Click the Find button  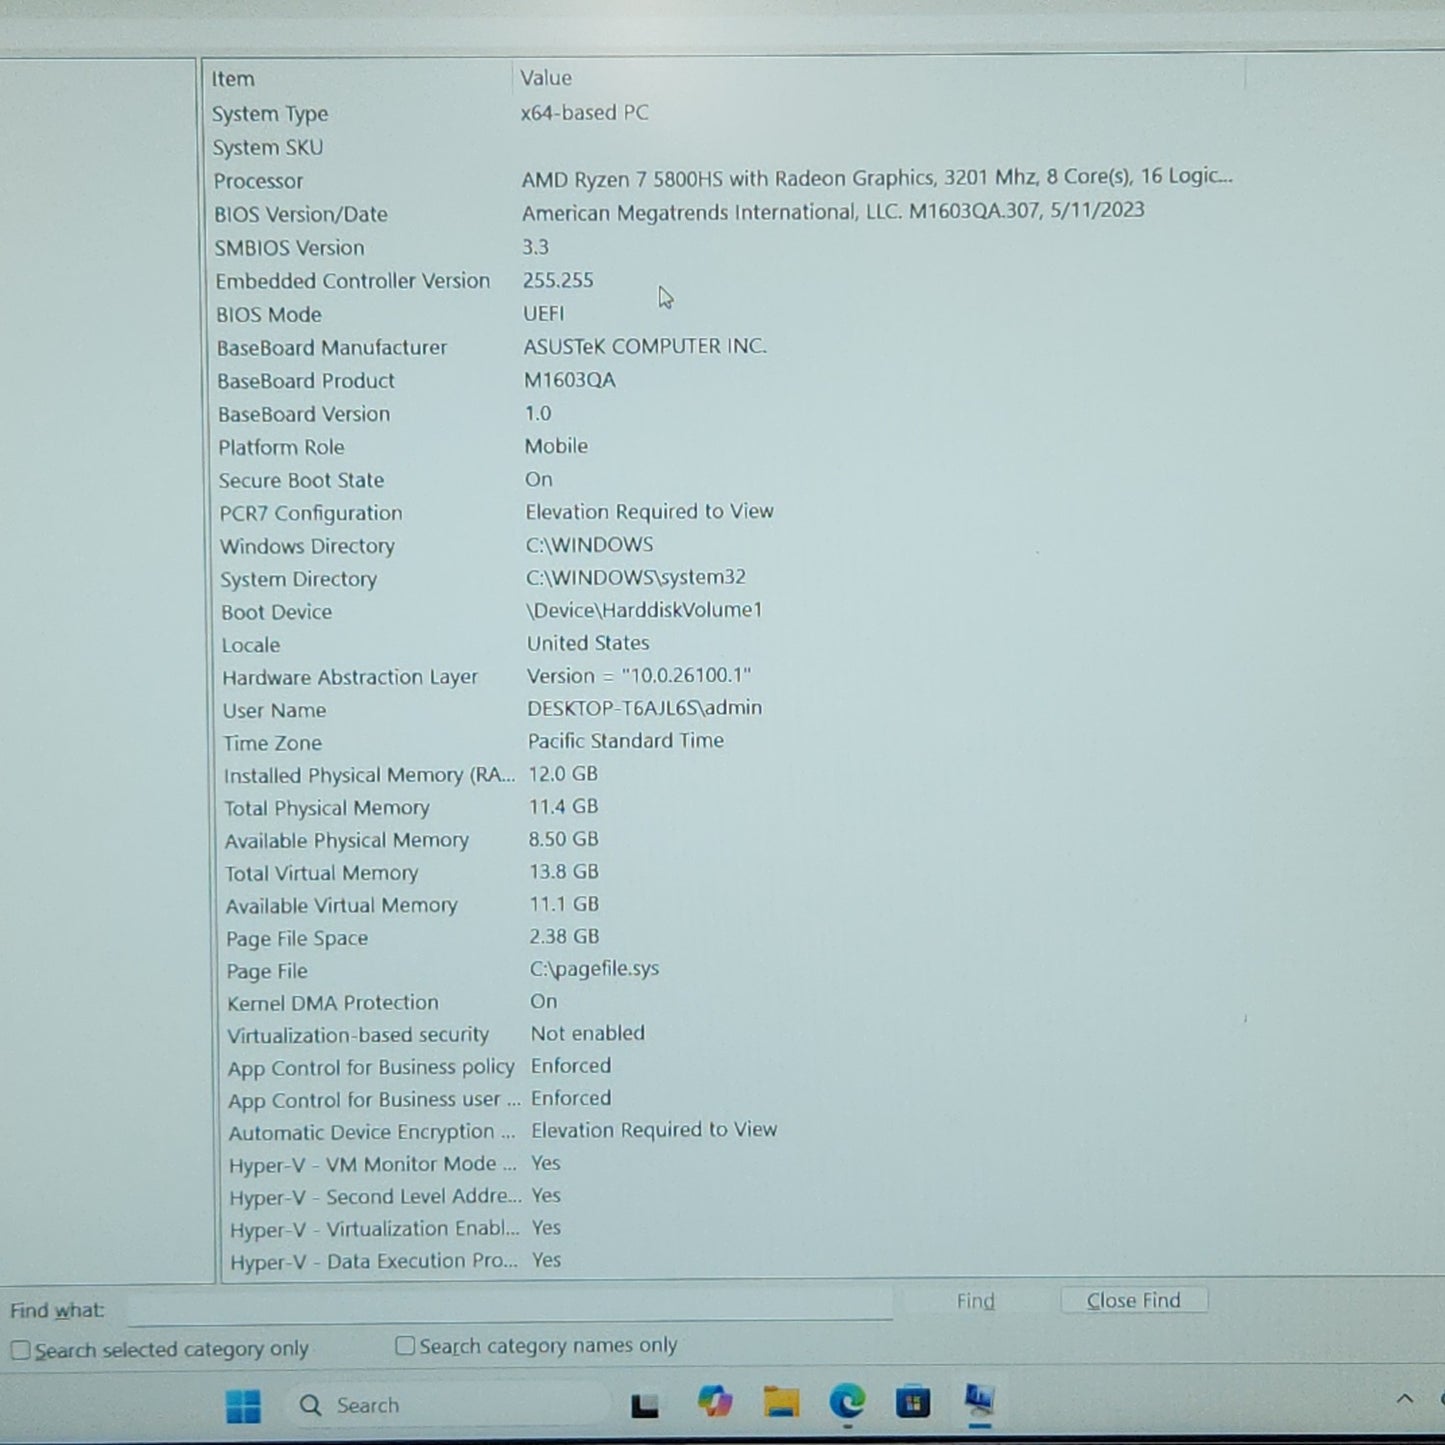pyautogui.click(x=975, y=1301)
